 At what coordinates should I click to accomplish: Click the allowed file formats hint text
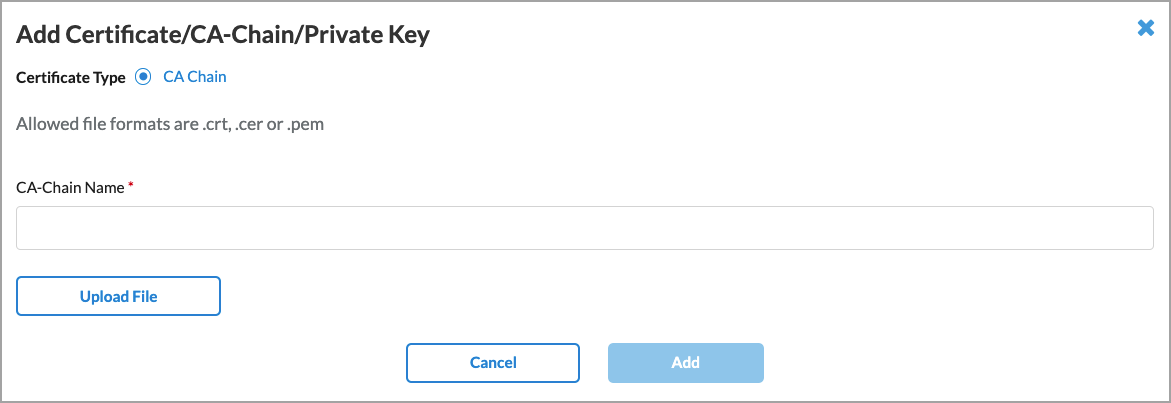[171, 125]
